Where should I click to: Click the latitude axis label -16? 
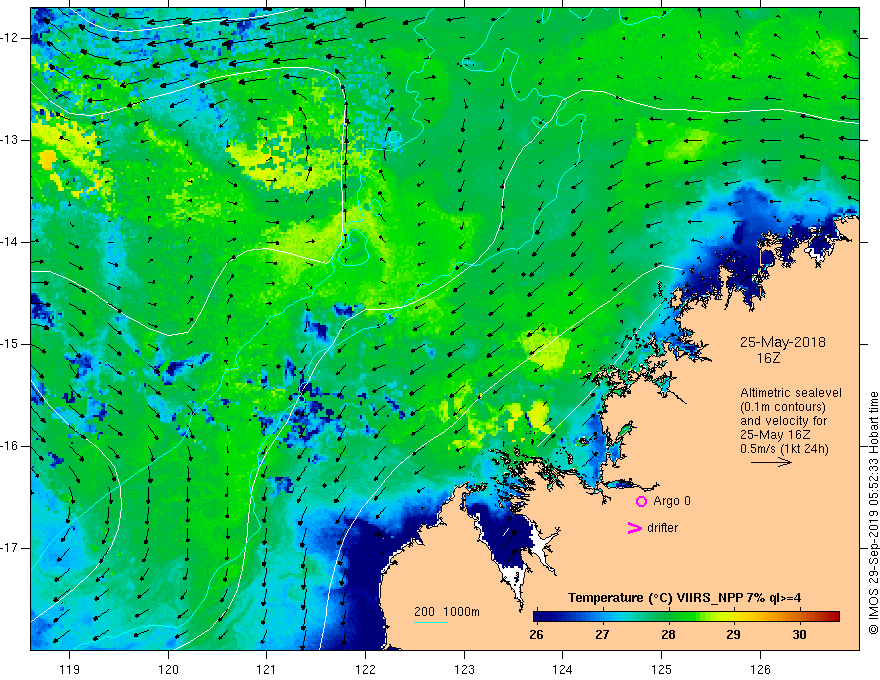(x=10, y=446)
